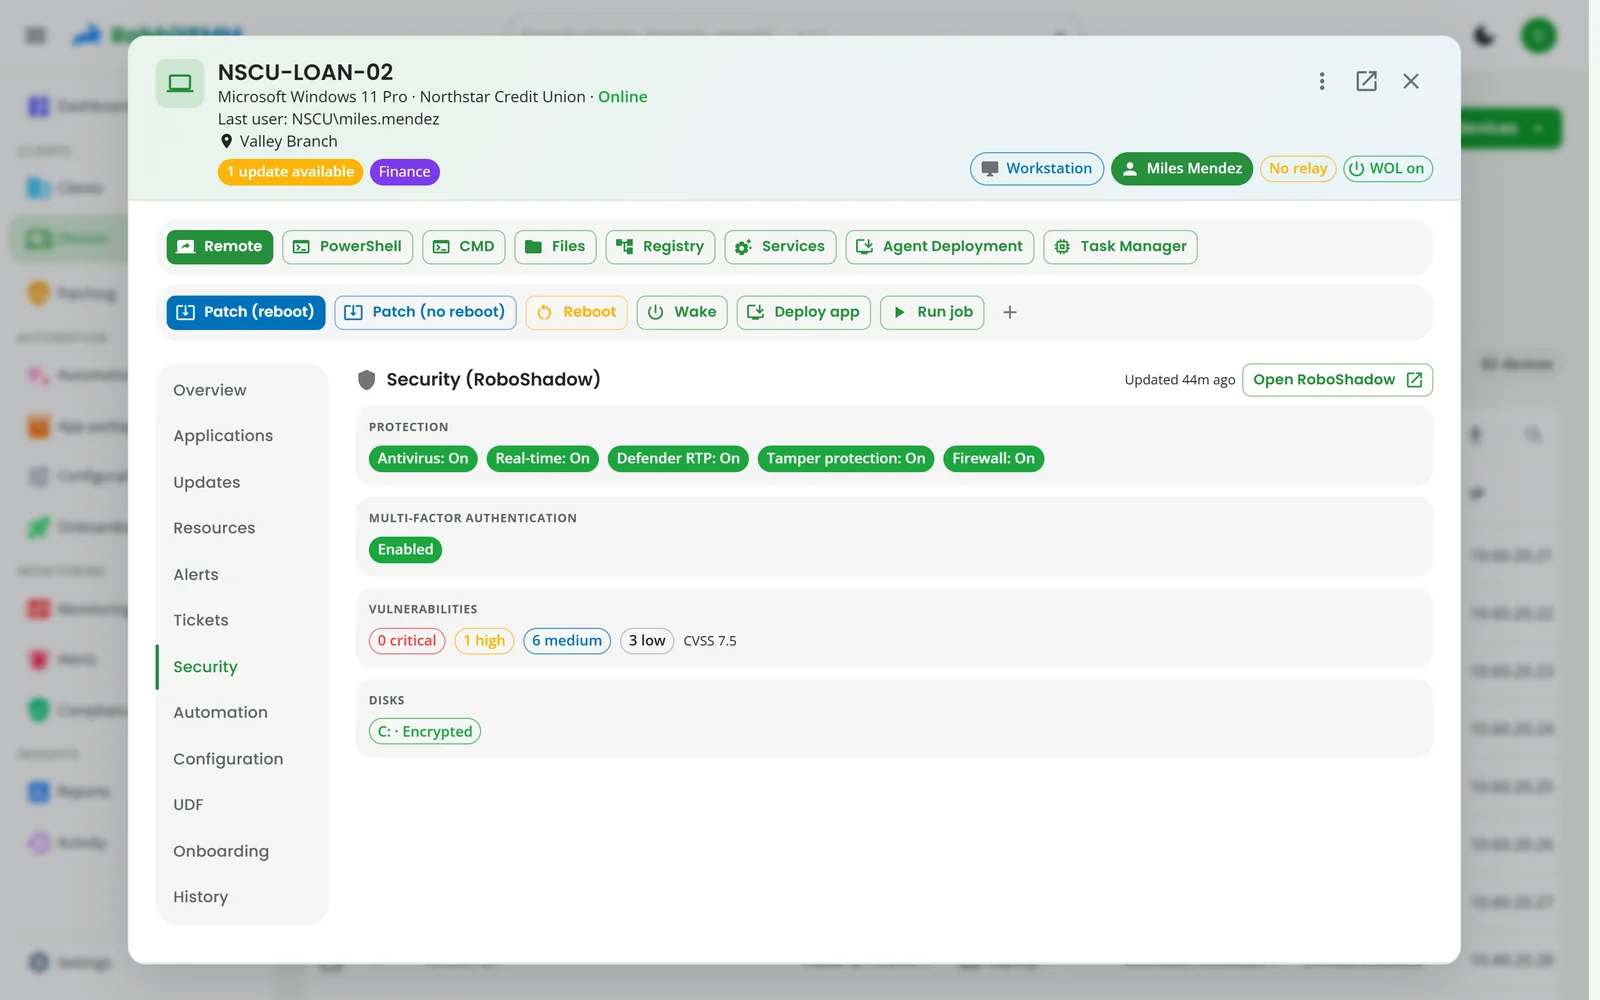Click the 1 high vulnerabilities chip
Screen dimensions: 1600x1000
484,641
